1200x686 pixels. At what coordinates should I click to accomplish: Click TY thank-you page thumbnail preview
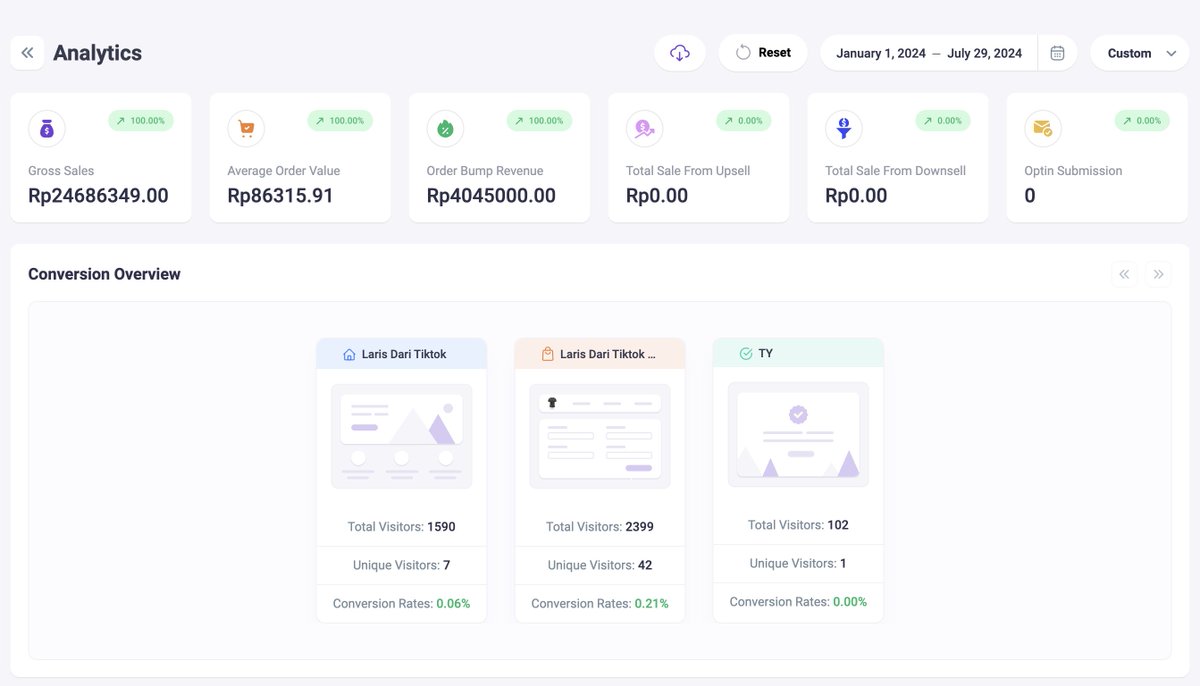click(798, 434)
